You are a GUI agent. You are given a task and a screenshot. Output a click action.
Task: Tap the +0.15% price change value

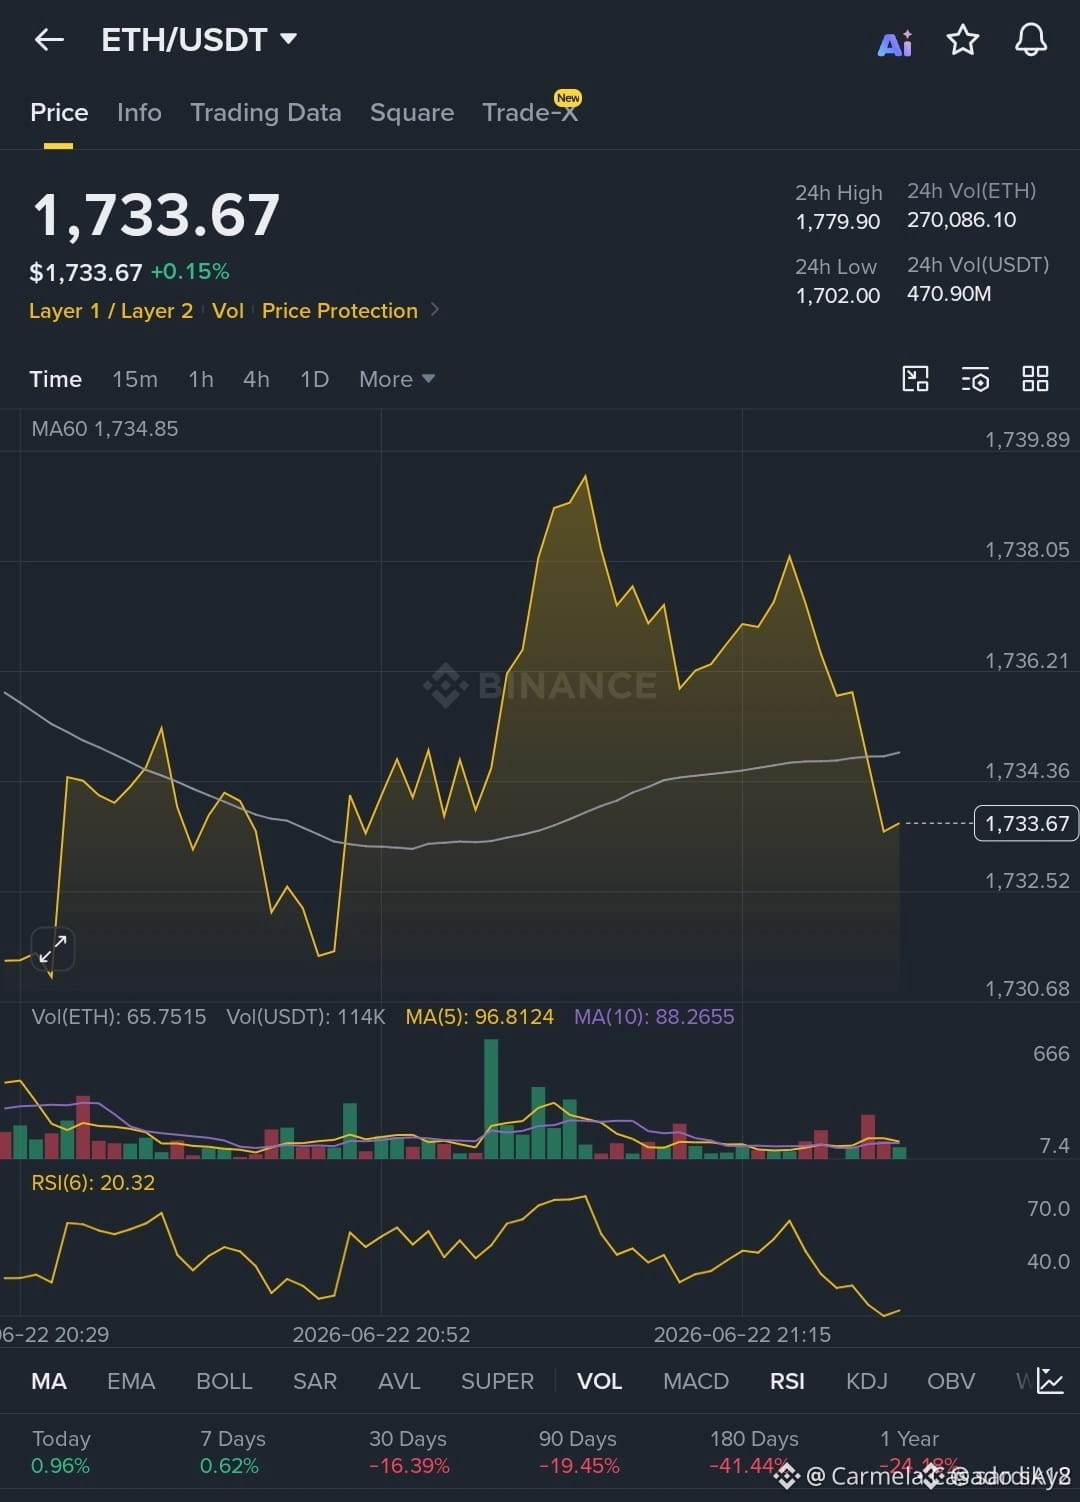coord(190,271)
